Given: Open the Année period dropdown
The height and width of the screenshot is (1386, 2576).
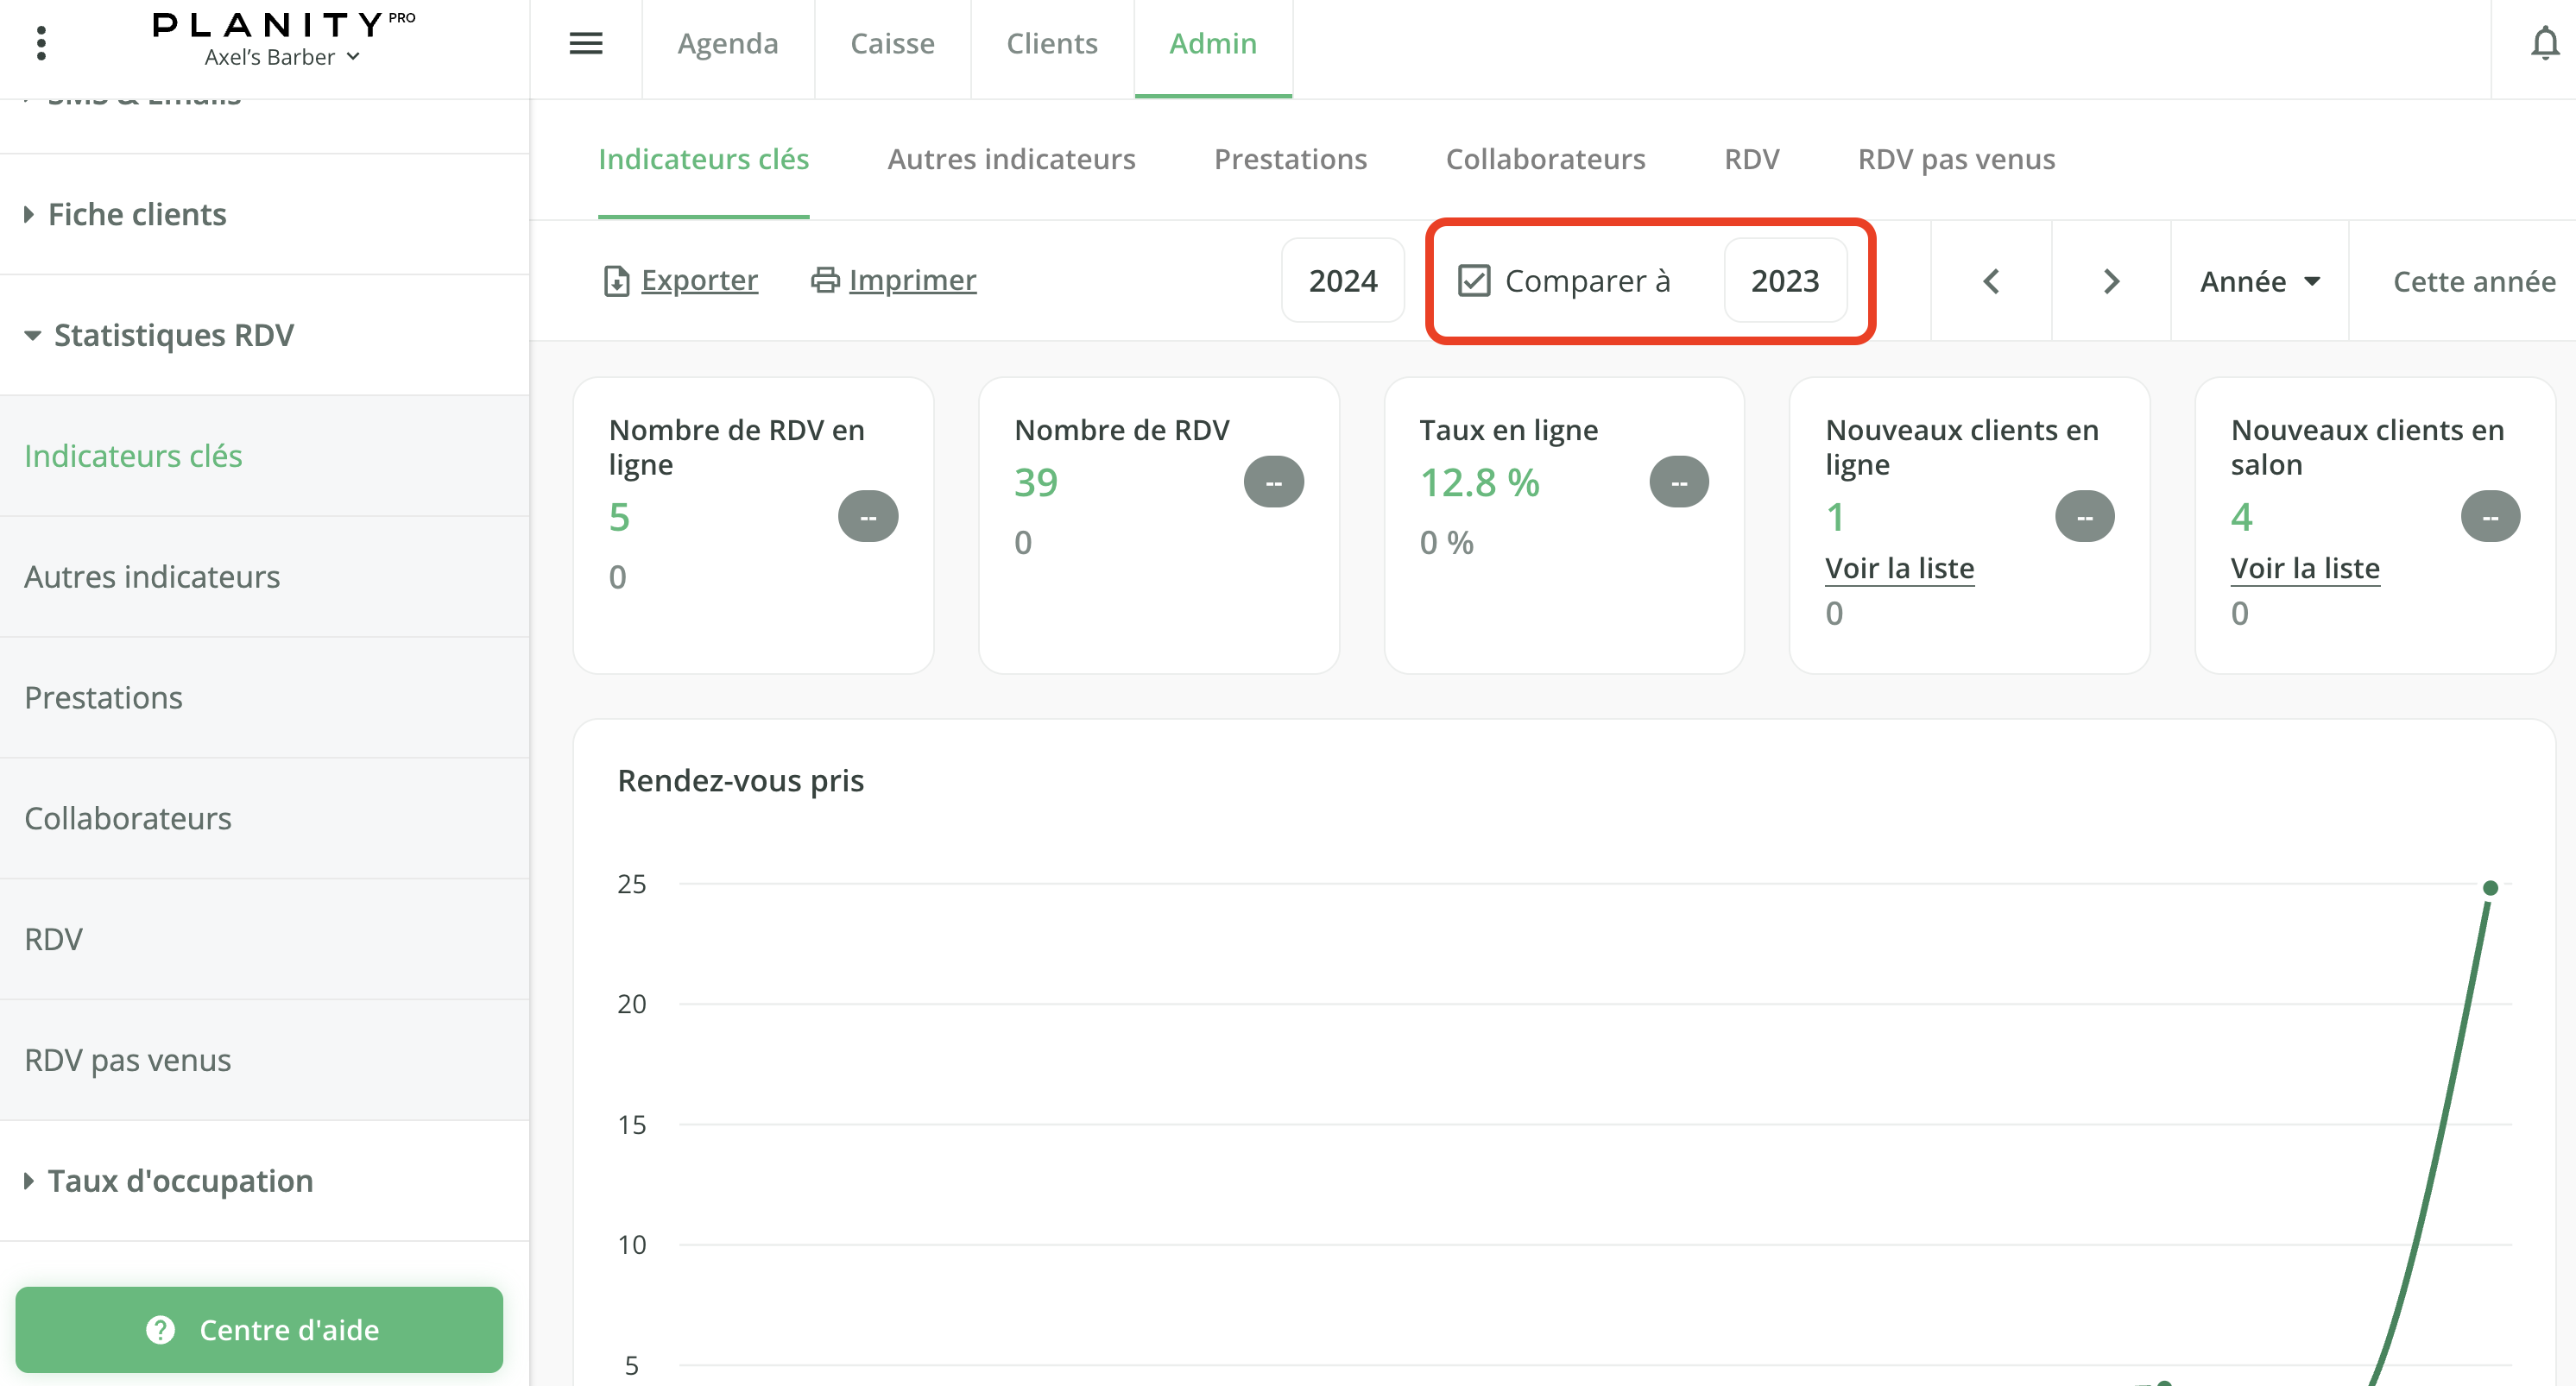Looking at the screenshot, I should [2259, 281].
